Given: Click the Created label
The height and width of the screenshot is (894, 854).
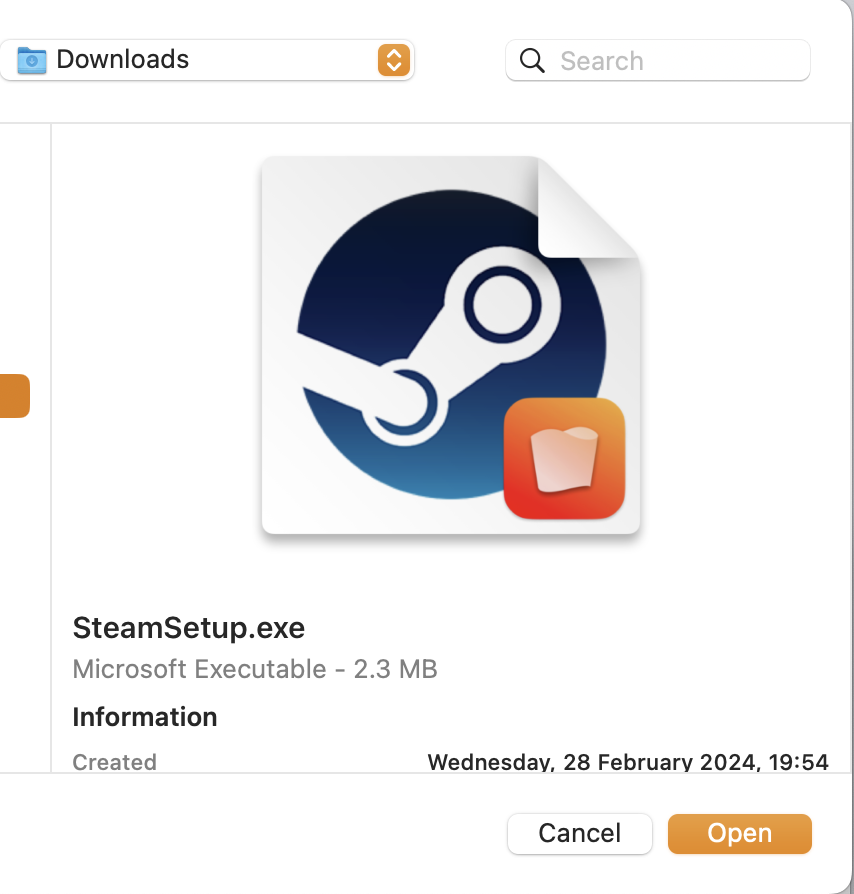Looking at the screenshot, I should point(114,762).
